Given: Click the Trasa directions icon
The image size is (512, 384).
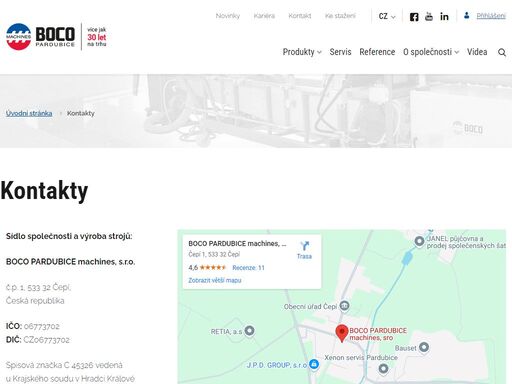Looking at the screenshot, I should click(304, 246).
